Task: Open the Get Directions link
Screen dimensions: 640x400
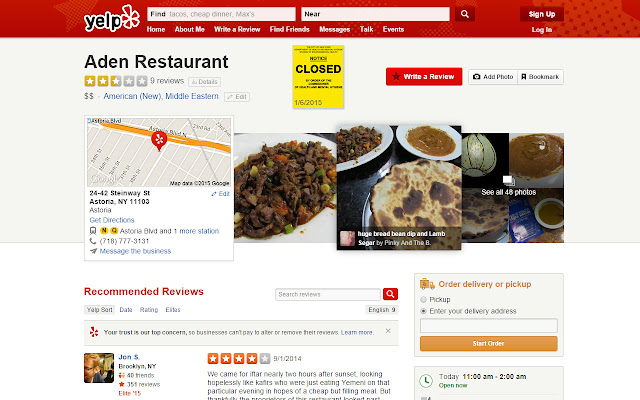Action: [112, 220]
